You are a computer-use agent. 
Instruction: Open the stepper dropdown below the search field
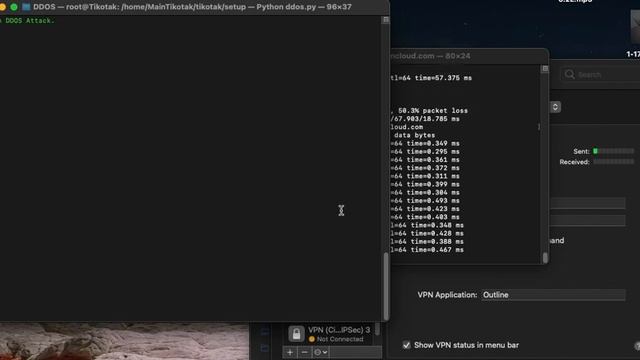click(x=555, y=107)
